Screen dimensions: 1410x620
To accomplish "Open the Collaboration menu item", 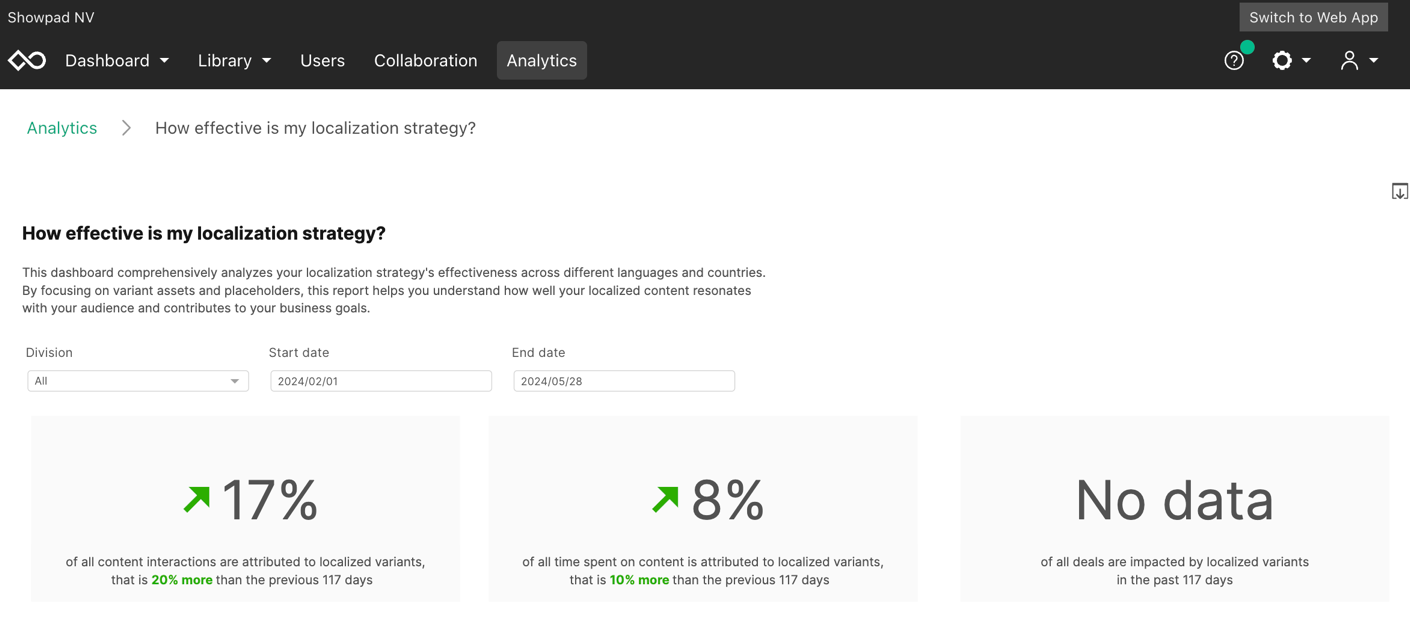I will tap(425, 61).
